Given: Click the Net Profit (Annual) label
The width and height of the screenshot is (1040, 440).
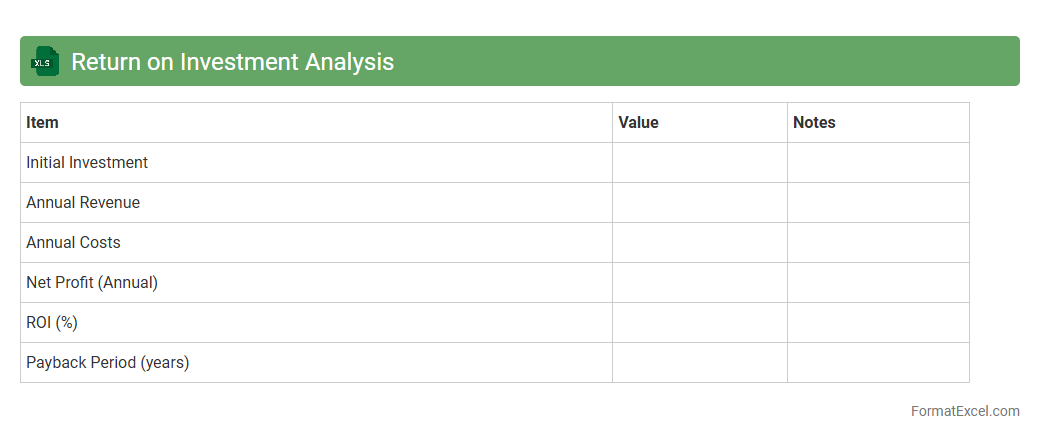Looking at the screenshot, I should tap(92, 282).
